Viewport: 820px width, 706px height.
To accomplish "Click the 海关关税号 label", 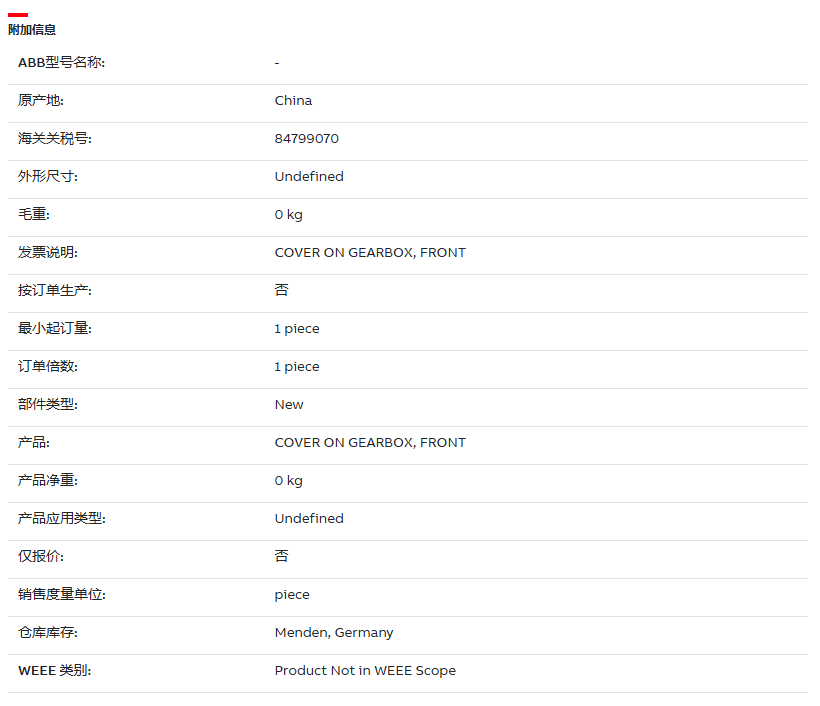I will (55, 139).
